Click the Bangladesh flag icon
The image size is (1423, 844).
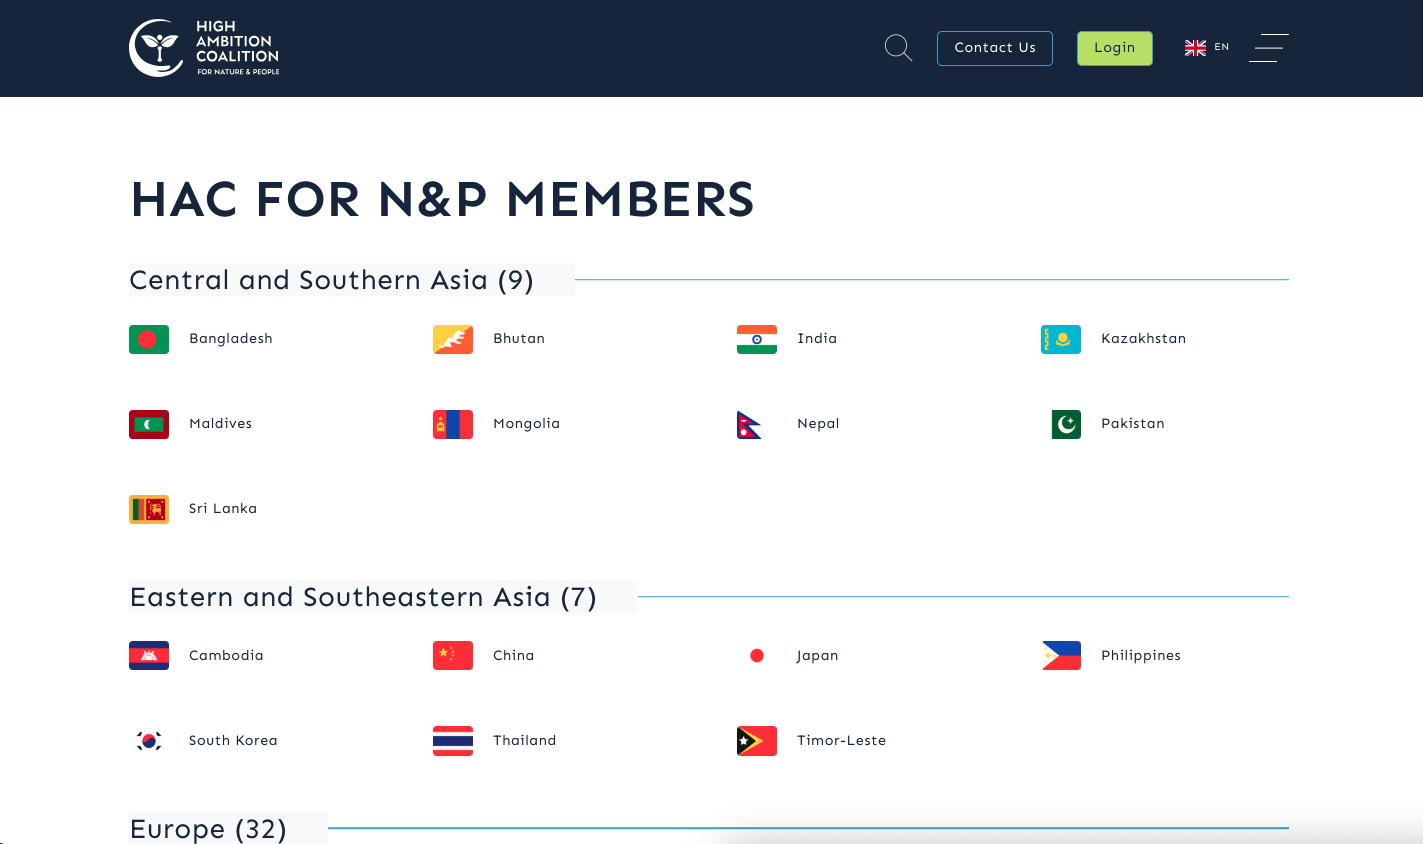pos(149,339)
